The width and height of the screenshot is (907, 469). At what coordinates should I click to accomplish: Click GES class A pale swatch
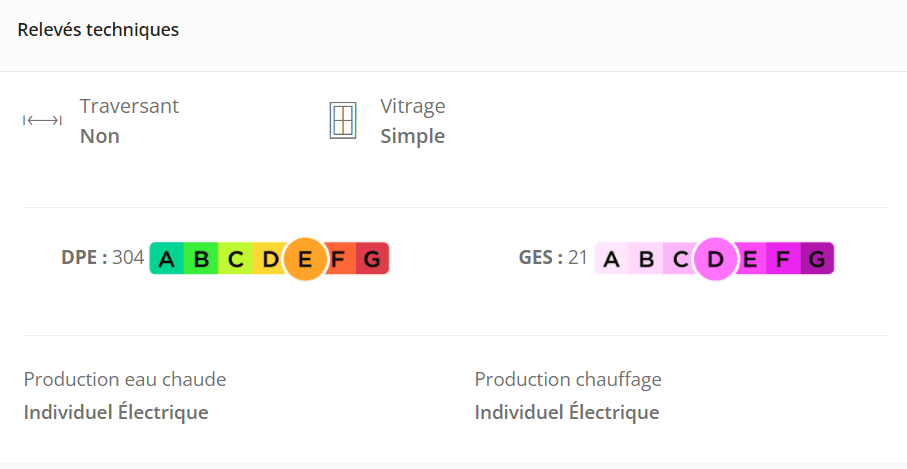(x=612, y=260)
